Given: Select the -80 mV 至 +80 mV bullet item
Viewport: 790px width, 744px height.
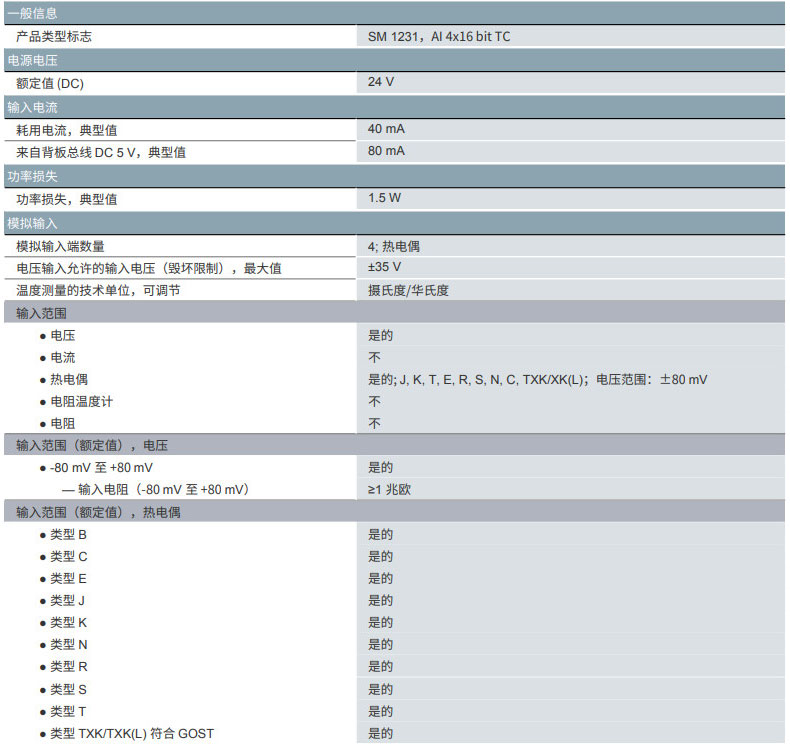Looking at the screenshot, I should 101,468.
